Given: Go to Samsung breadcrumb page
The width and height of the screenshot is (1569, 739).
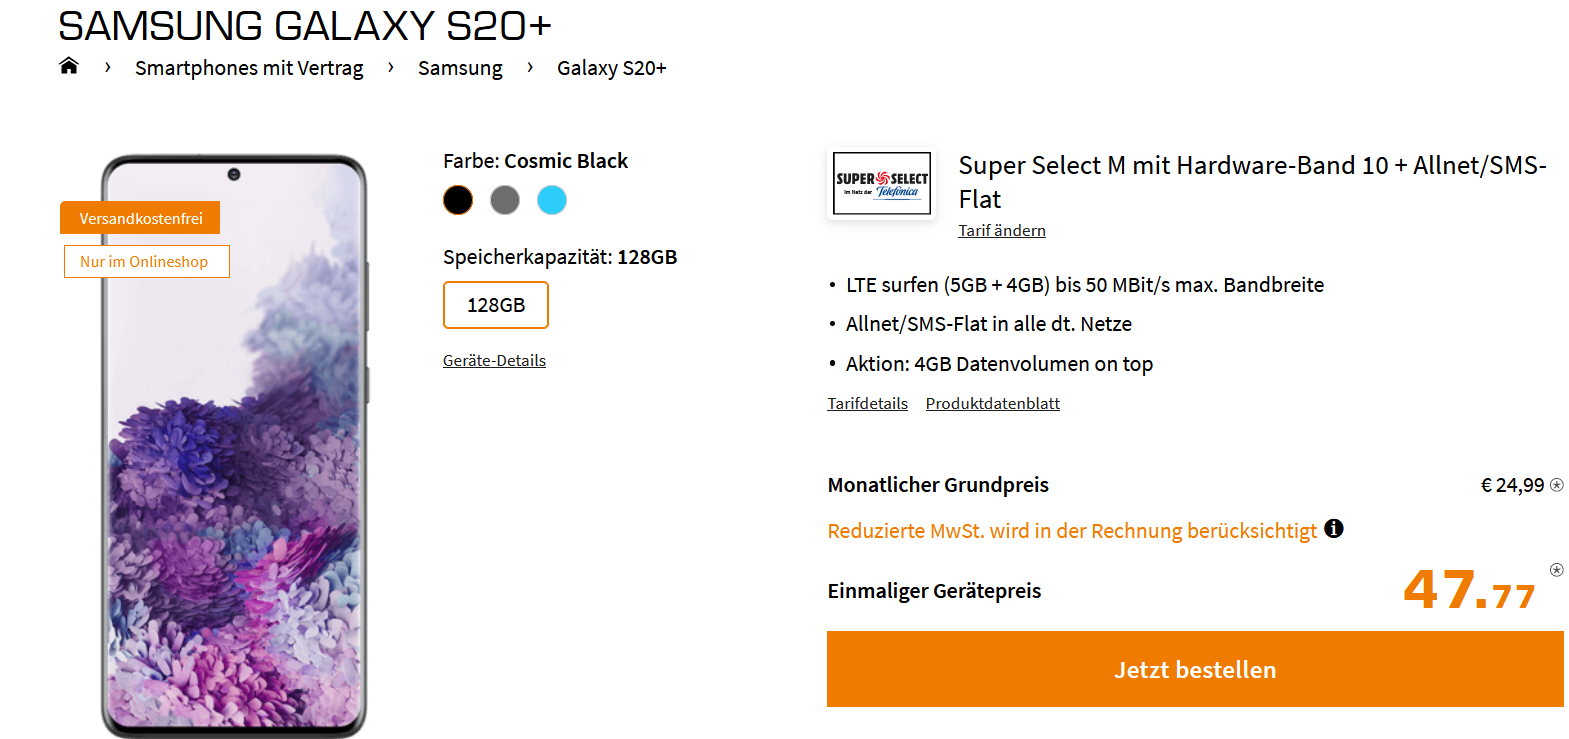Looking at the screenshot, I should (x=460, y=68).
